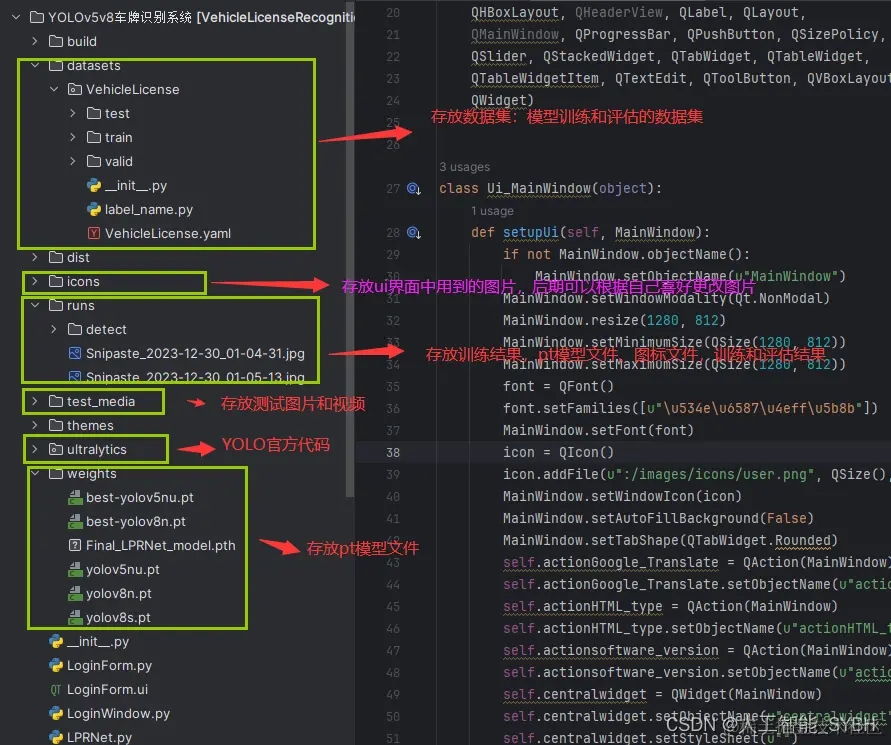Screen dimensions: 891x745
Task: Expand the valid folder chevron
Action: (x=73, y=161)
